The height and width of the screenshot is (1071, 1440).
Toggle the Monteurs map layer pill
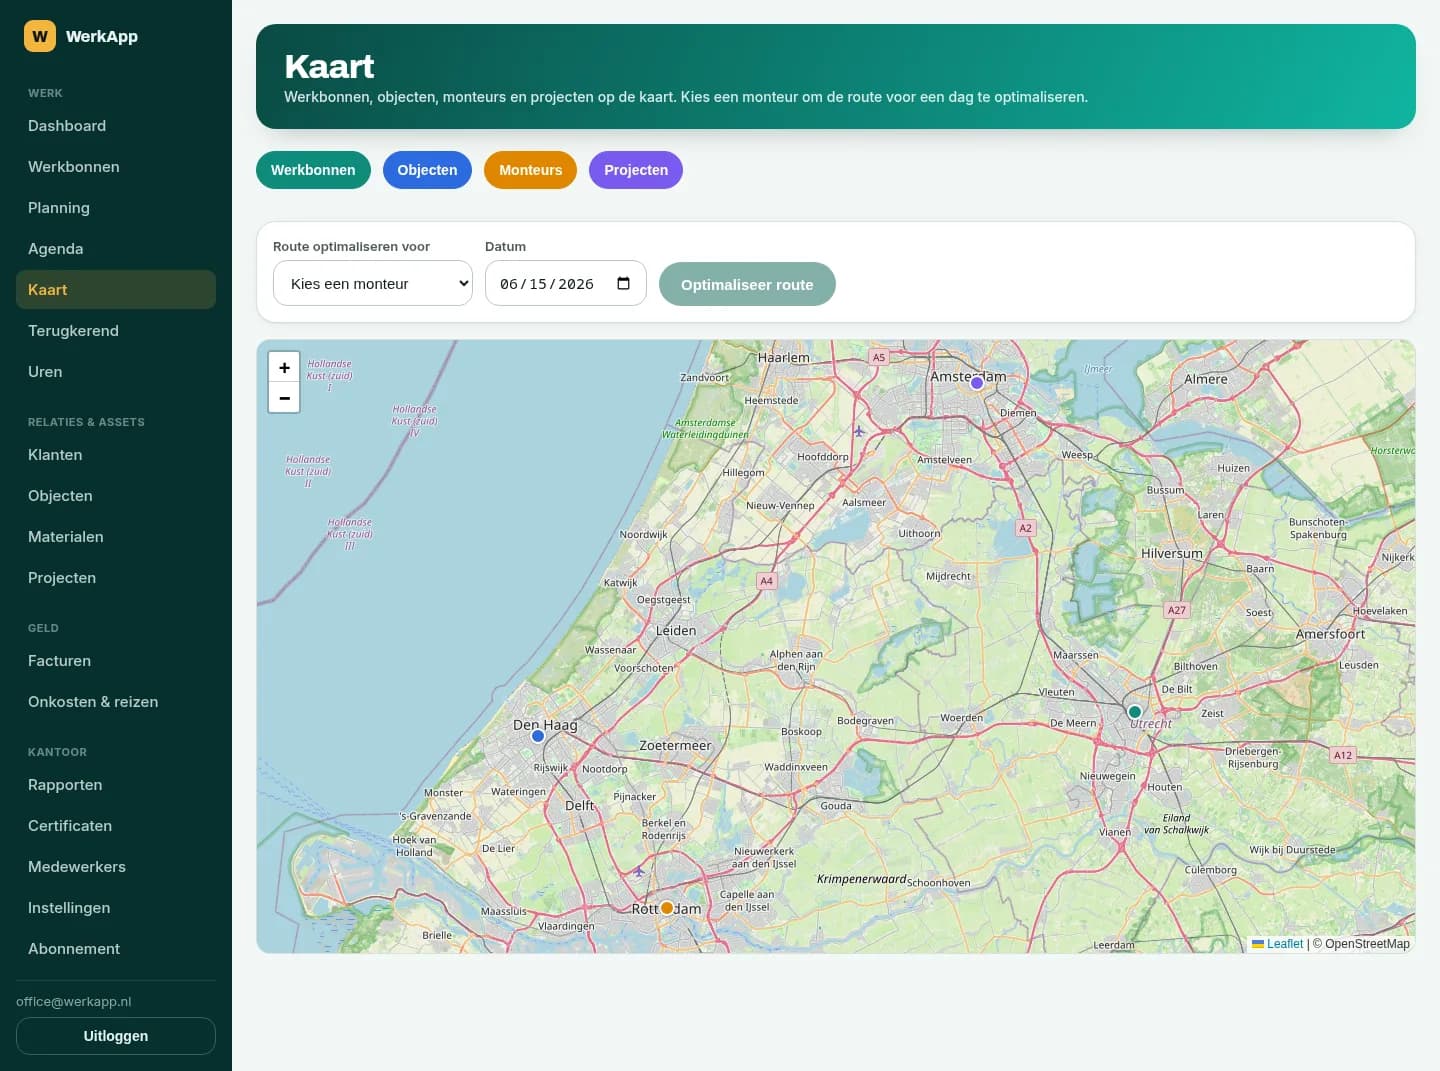[530, 170]
